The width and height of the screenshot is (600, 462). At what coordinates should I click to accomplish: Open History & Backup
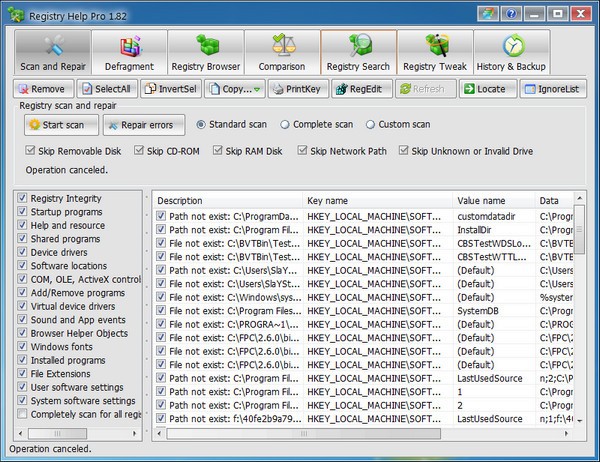coord(512,52)
